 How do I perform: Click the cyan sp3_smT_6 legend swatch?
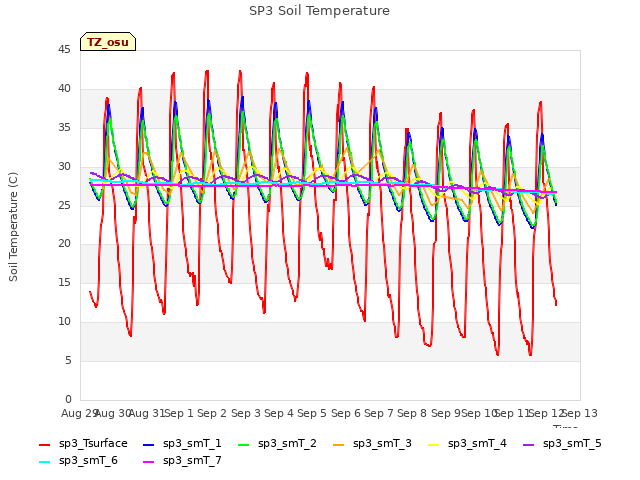tap(44, 462)
